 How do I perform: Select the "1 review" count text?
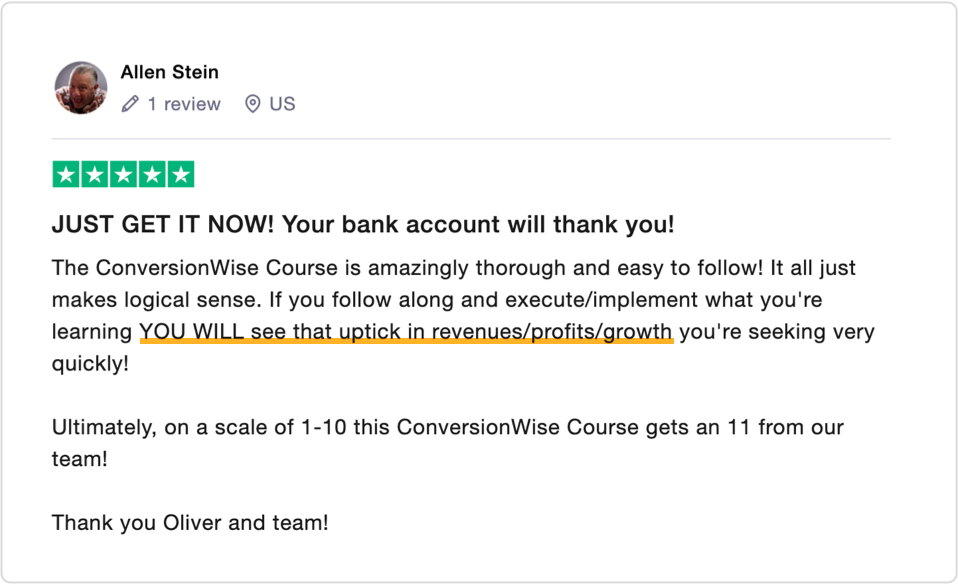pos(184,104)
